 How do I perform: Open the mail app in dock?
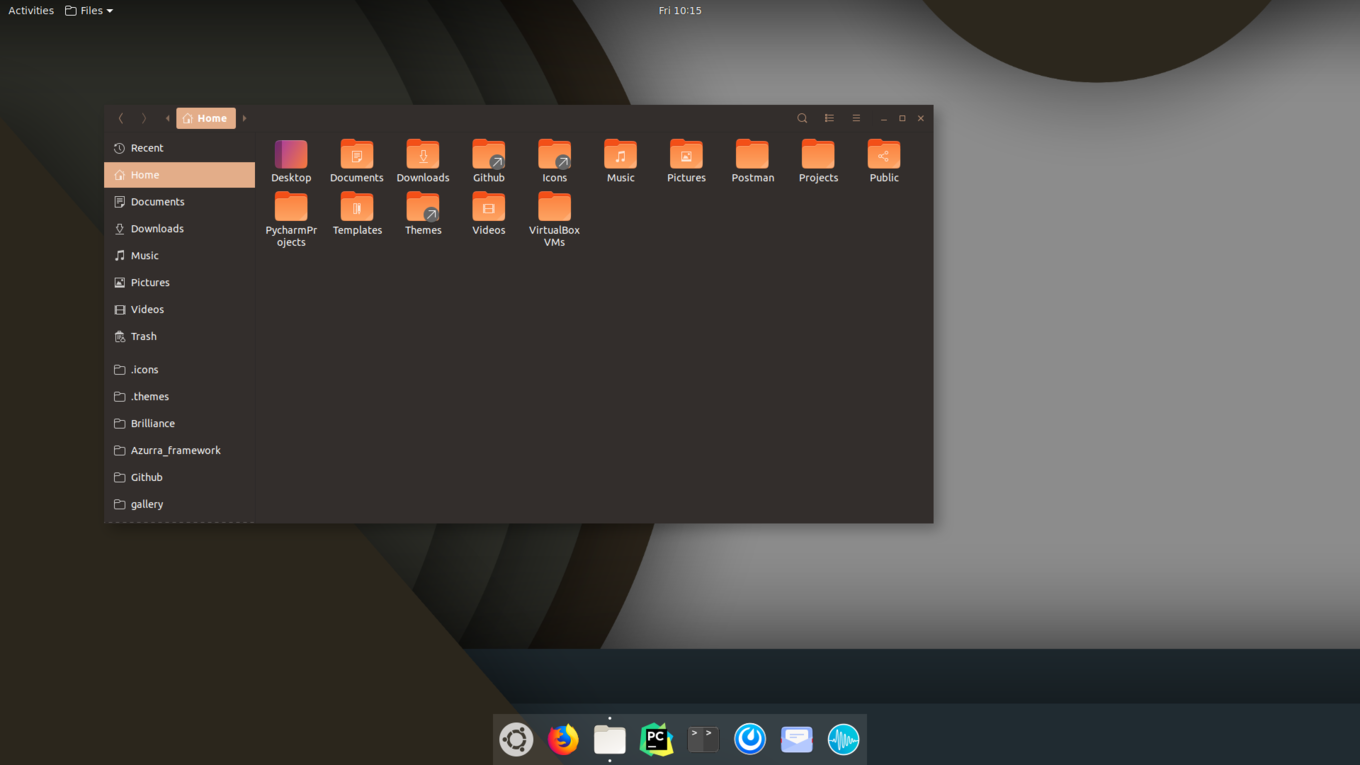pos(797,740)
